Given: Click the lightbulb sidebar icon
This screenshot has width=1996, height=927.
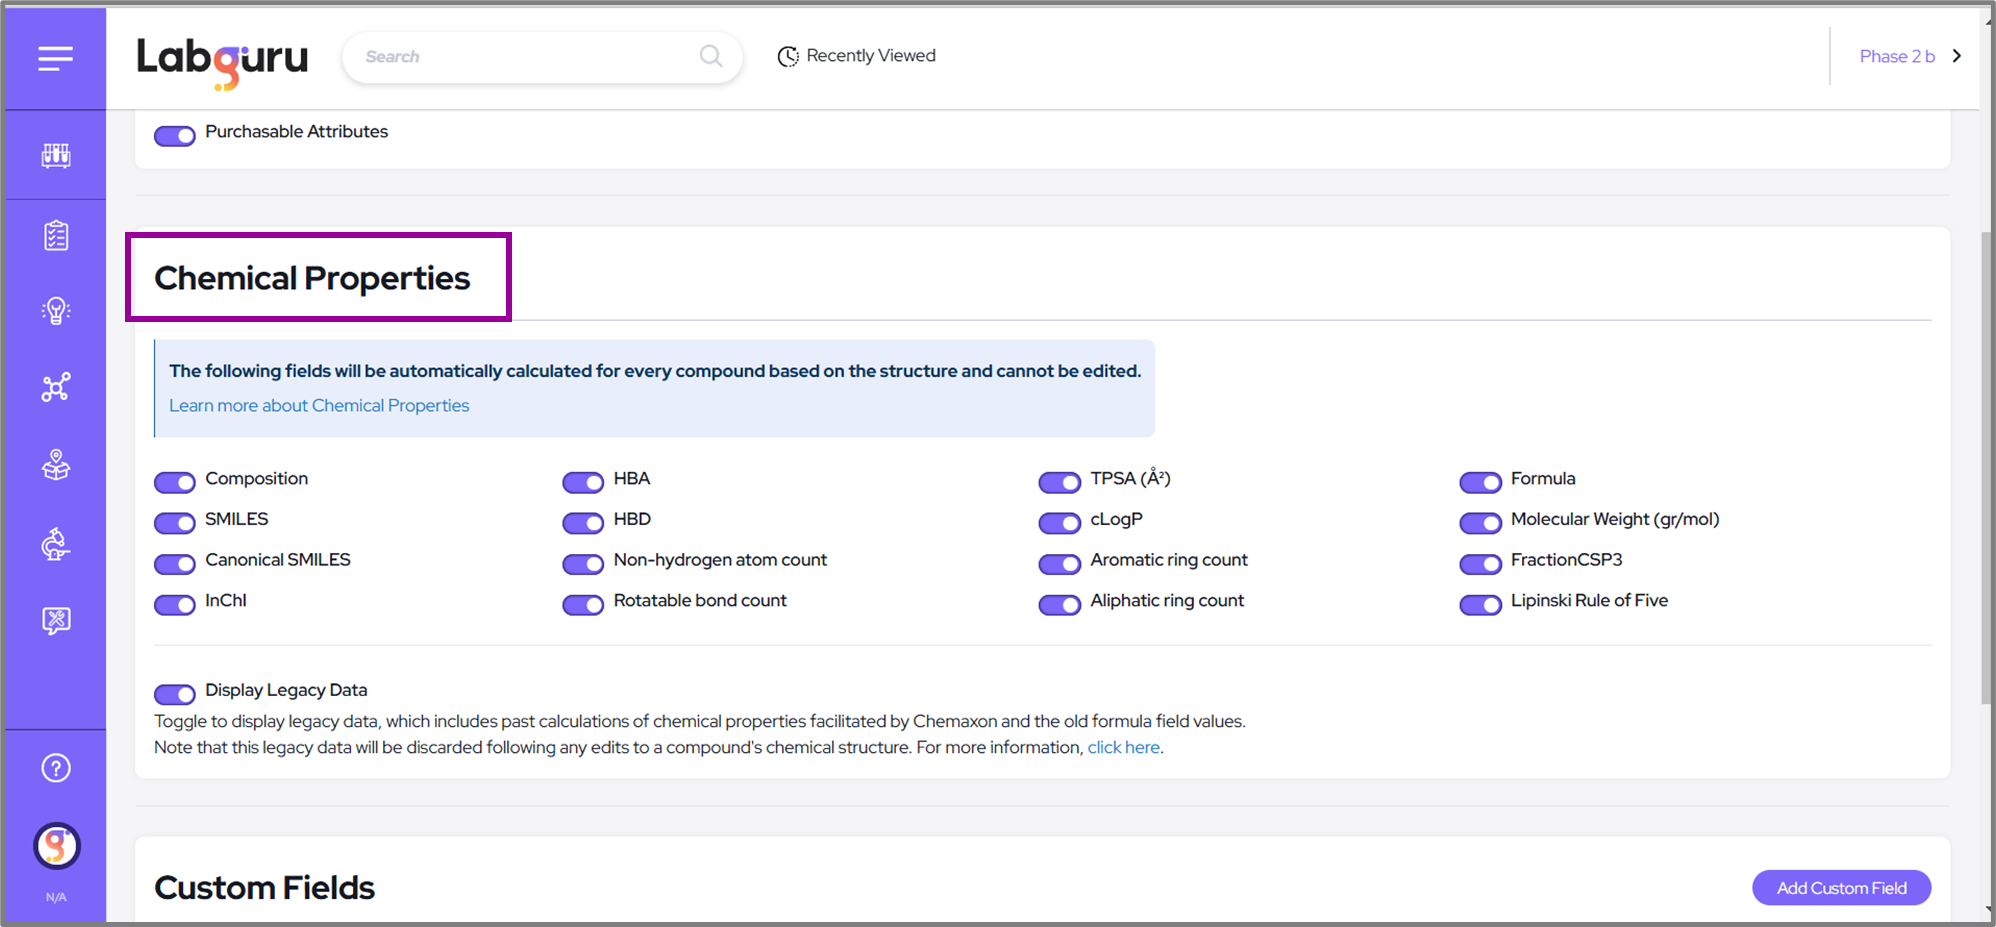Looking at the screenshot, I should (x=56, y=311).
